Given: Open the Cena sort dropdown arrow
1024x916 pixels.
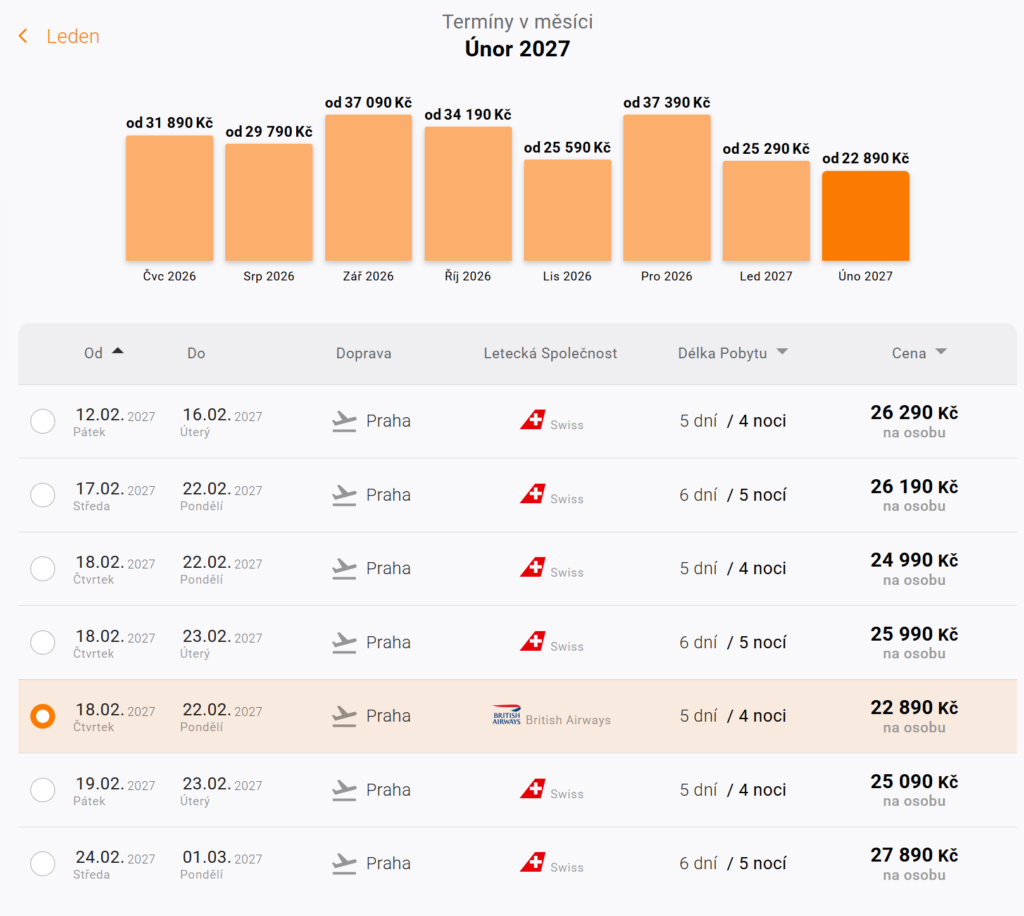Looking at the screenshot, I should [x=941, y=352].
